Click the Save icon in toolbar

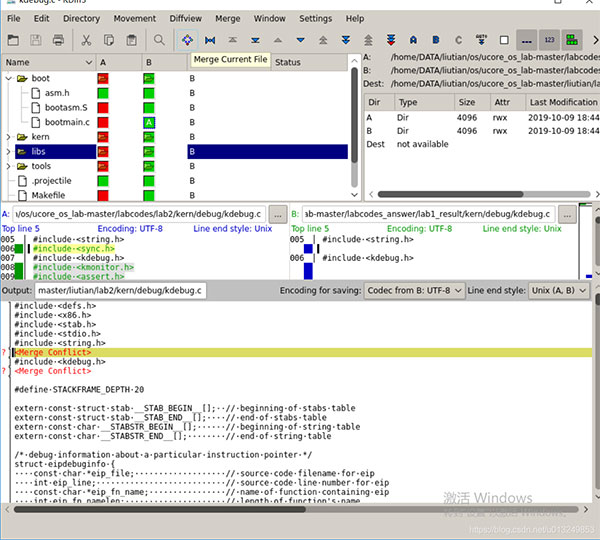pyautogui.click(x=36, y=40)
